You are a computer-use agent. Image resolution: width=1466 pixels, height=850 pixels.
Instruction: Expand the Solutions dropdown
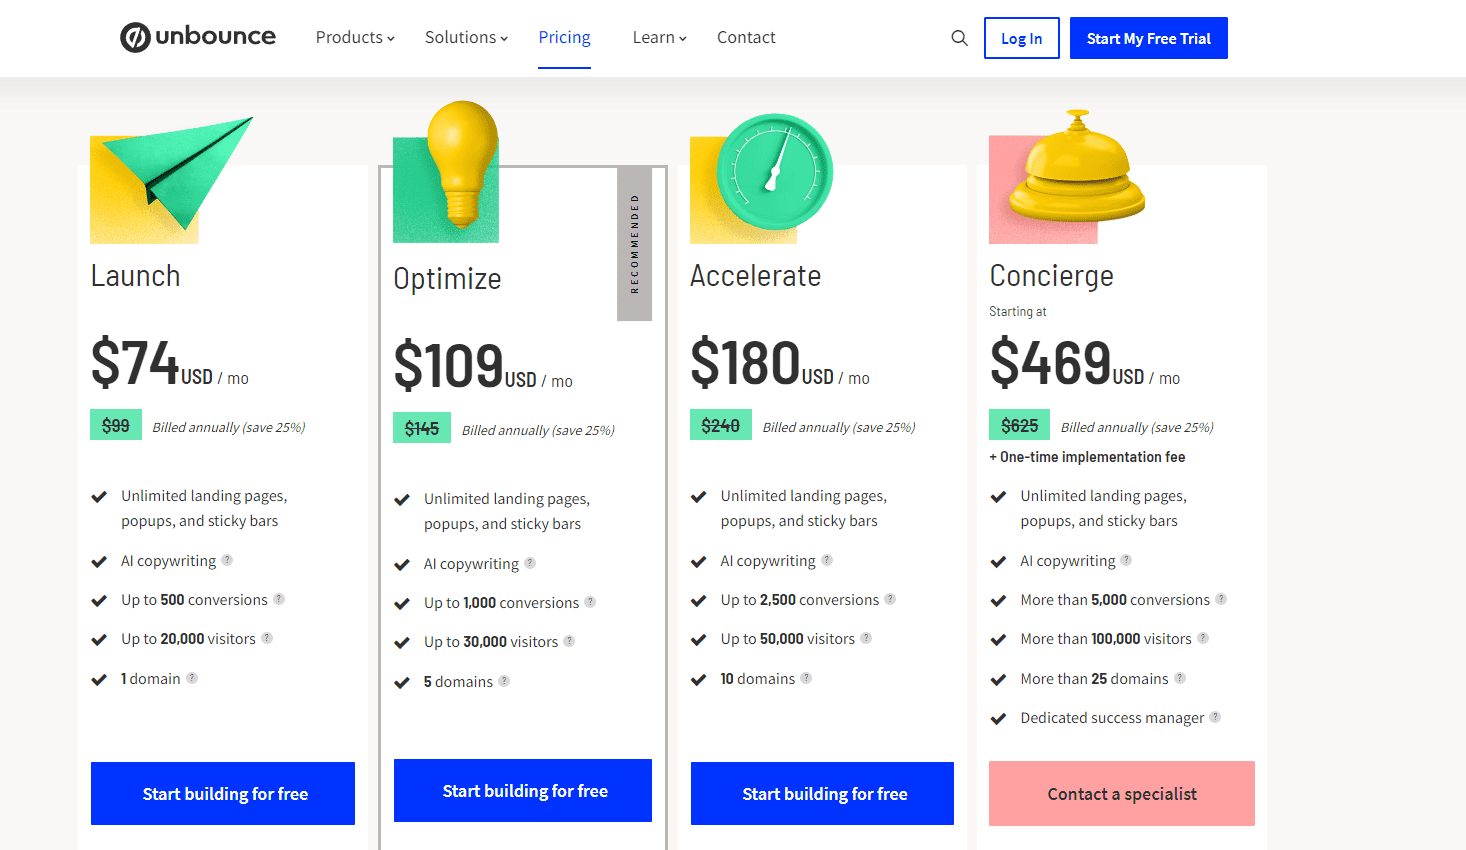tap(466, 37)
